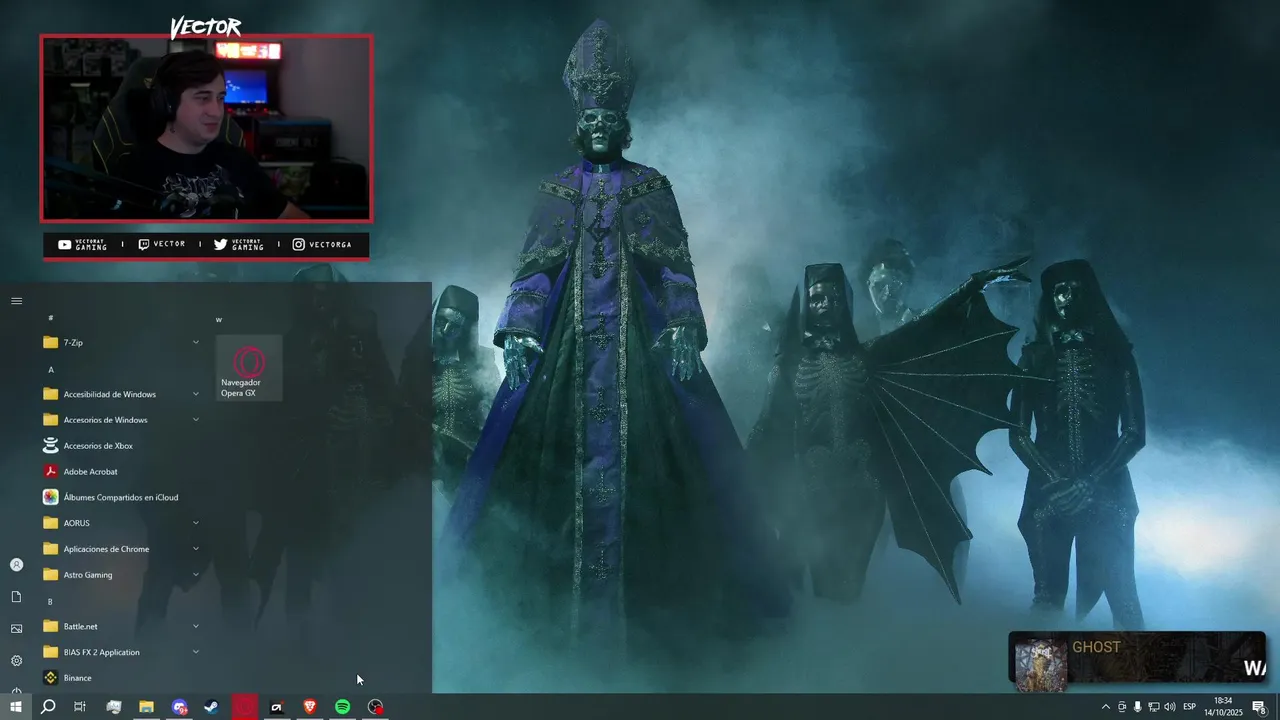This screenshot has width=1280, height=720.
Task: Expand Aplicaciones de Chrome folder
Action: 121,549
